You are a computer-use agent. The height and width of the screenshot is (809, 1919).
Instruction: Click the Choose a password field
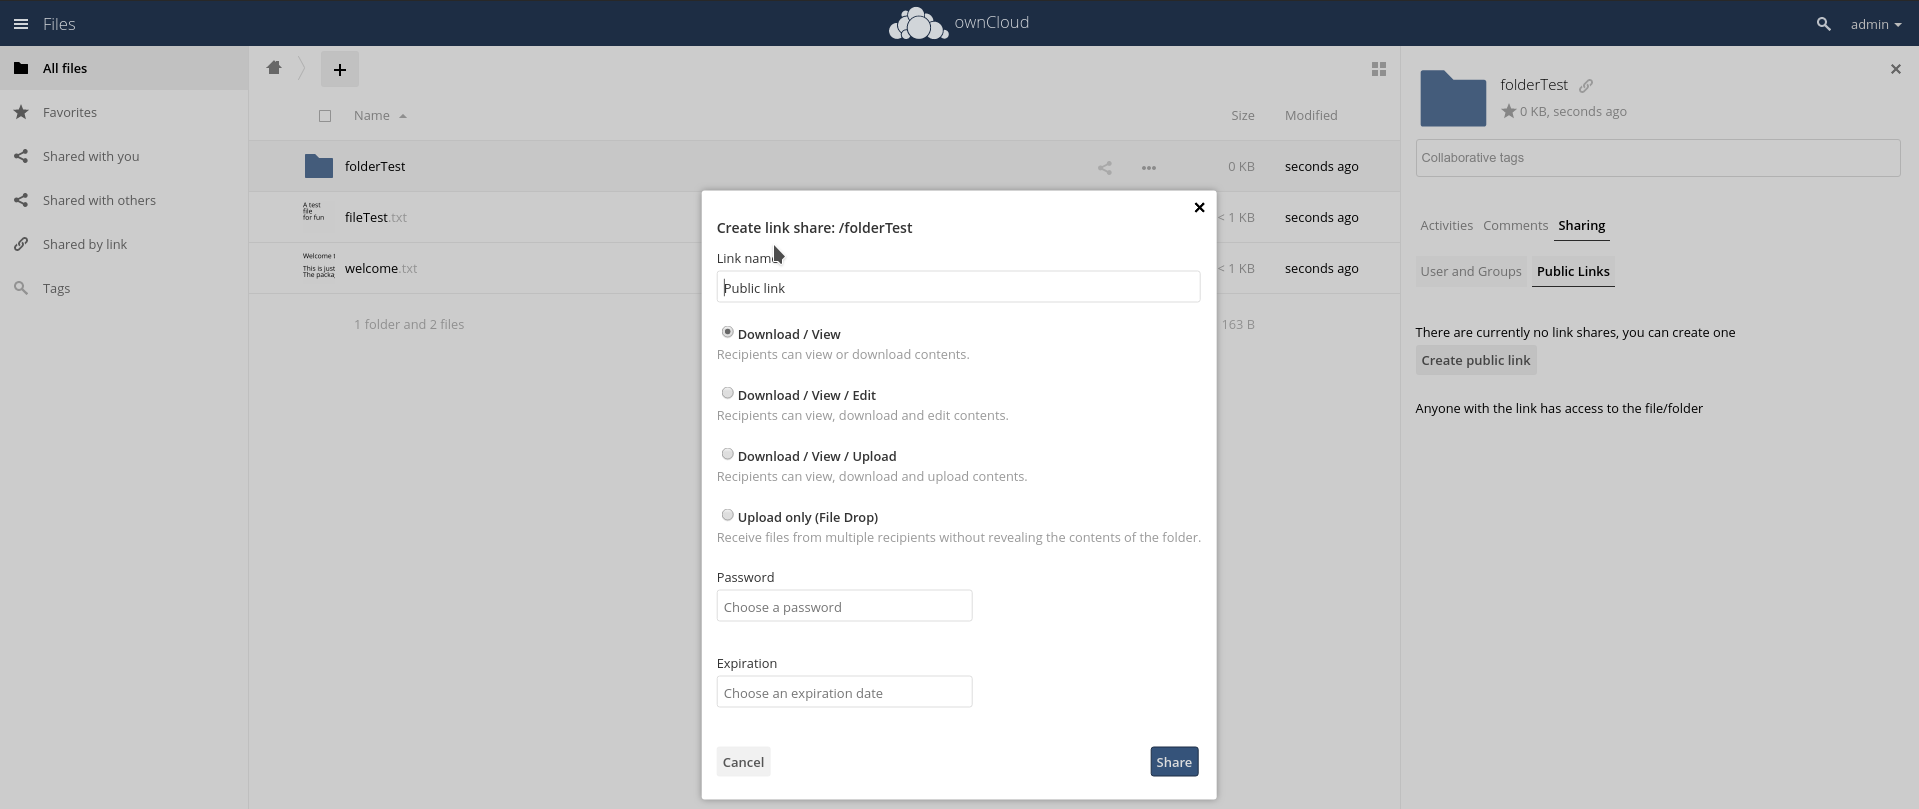pyautogui.click(x=844, y=606)
